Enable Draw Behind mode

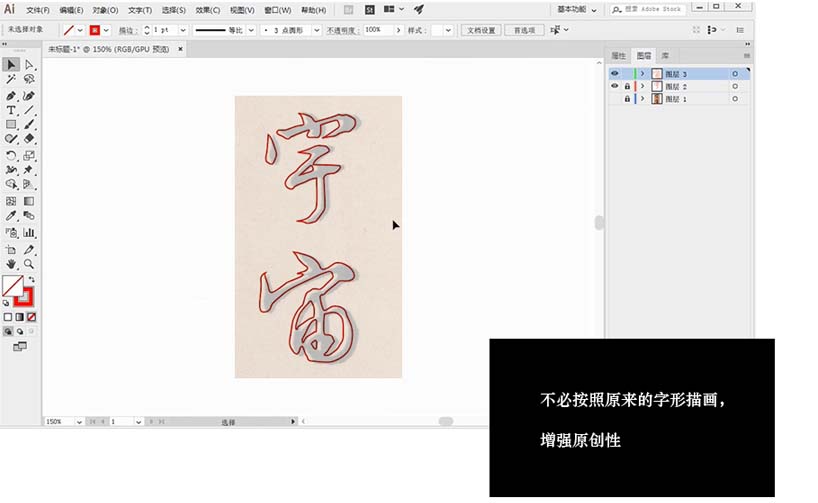coord(20,331)
